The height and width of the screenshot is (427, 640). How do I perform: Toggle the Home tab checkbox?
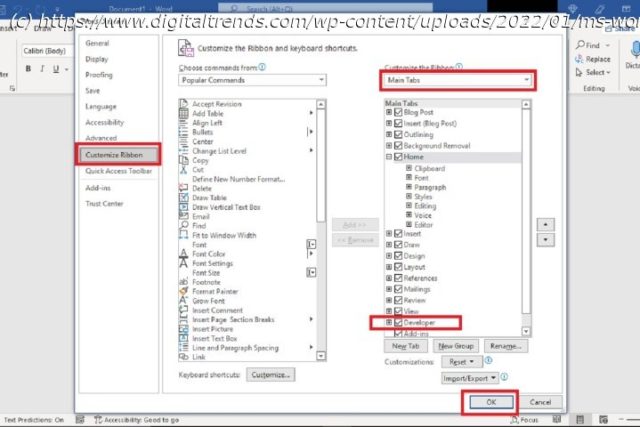click(398, 157)
